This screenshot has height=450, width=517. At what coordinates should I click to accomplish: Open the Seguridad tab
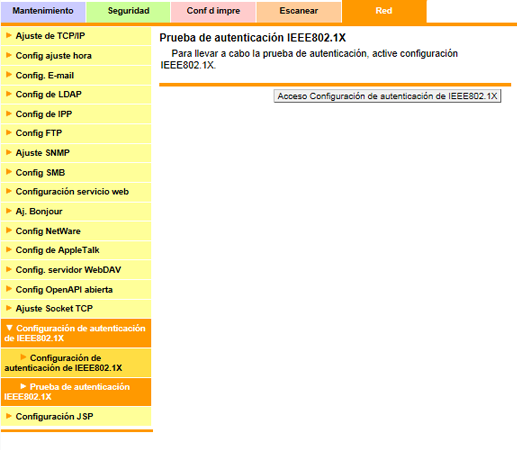pyautogui.click(x=128, y=11)
